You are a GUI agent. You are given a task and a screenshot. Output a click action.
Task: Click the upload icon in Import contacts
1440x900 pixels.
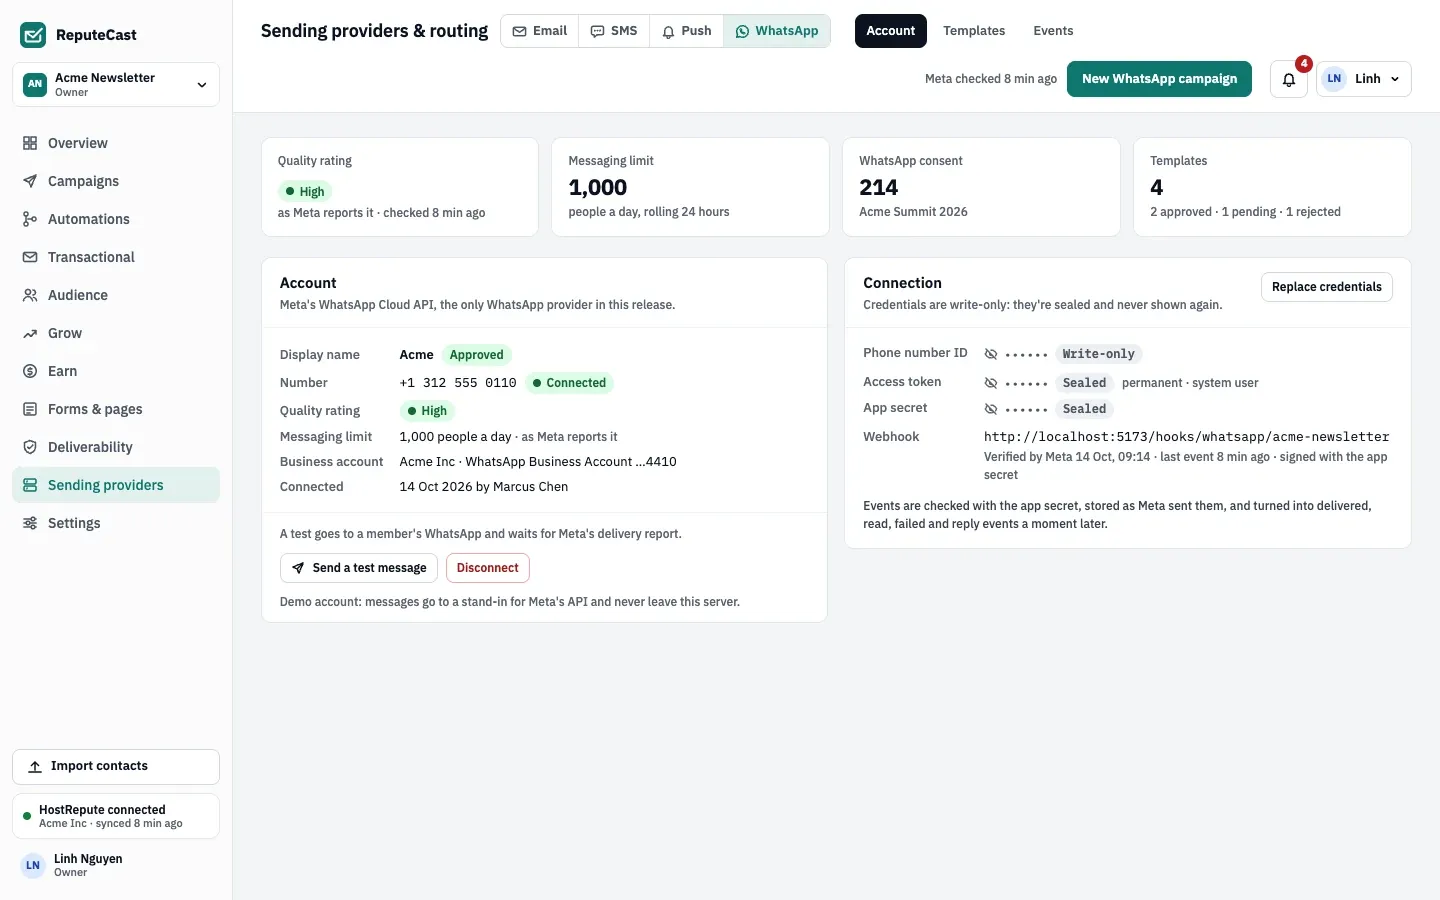tap(35, 766)
